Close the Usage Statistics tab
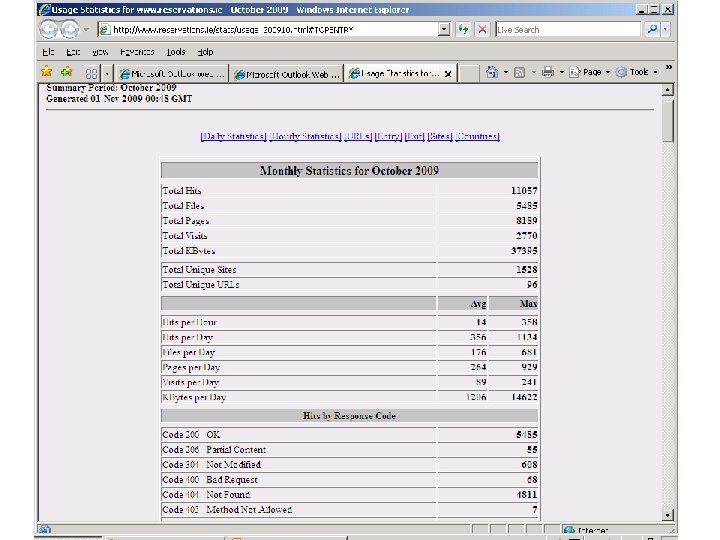 pos(448,73)
